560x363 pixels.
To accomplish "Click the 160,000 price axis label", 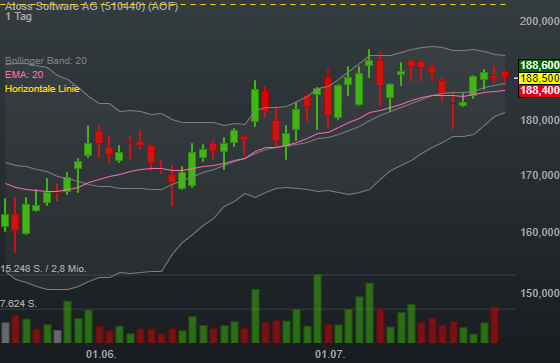I will click(x=540, y=232).
